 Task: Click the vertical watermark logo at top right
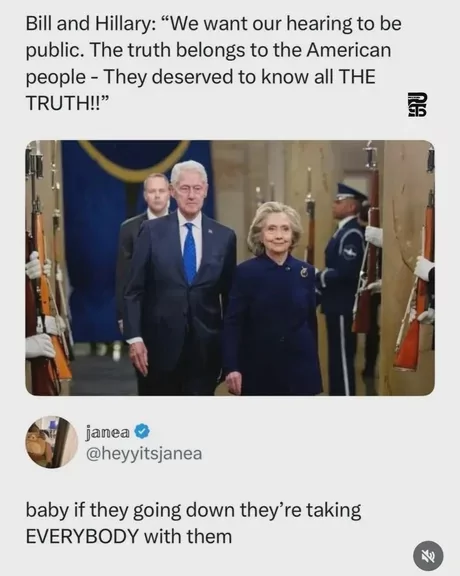coord(418,105)
